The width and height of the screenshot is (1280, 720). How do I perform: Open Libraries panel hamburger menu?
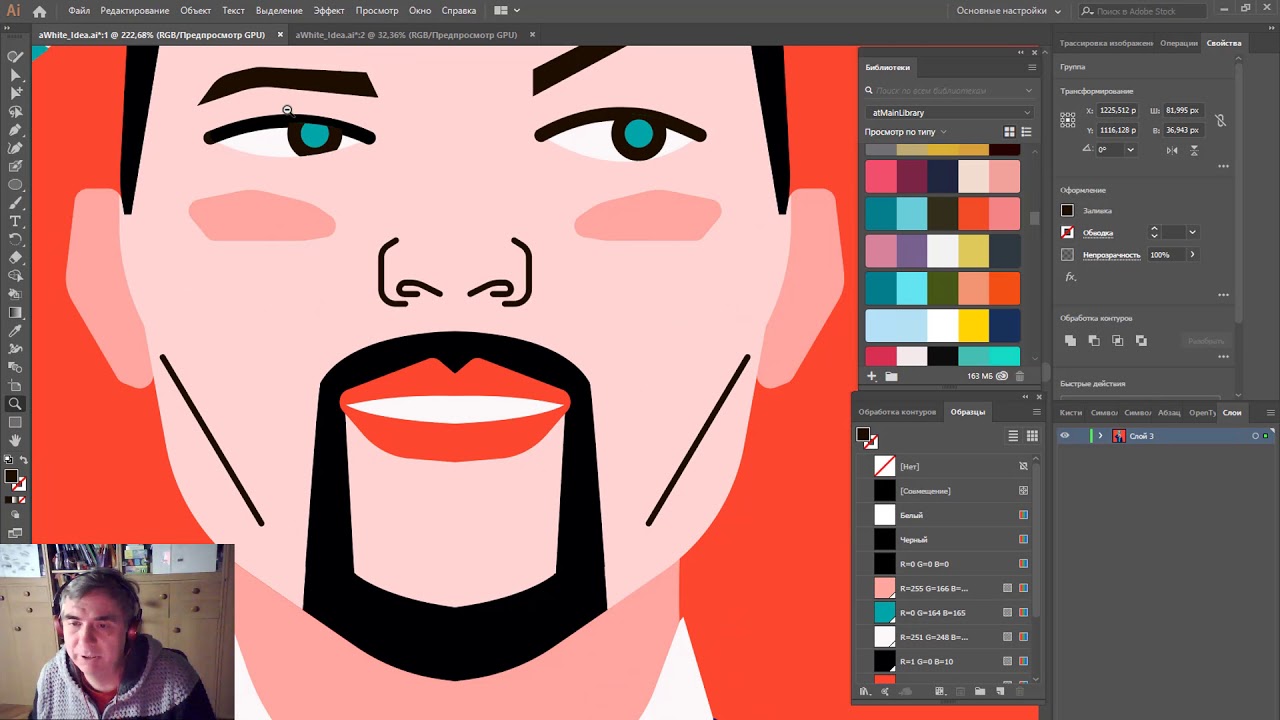pyautogui.click(x=1032, y=67)
